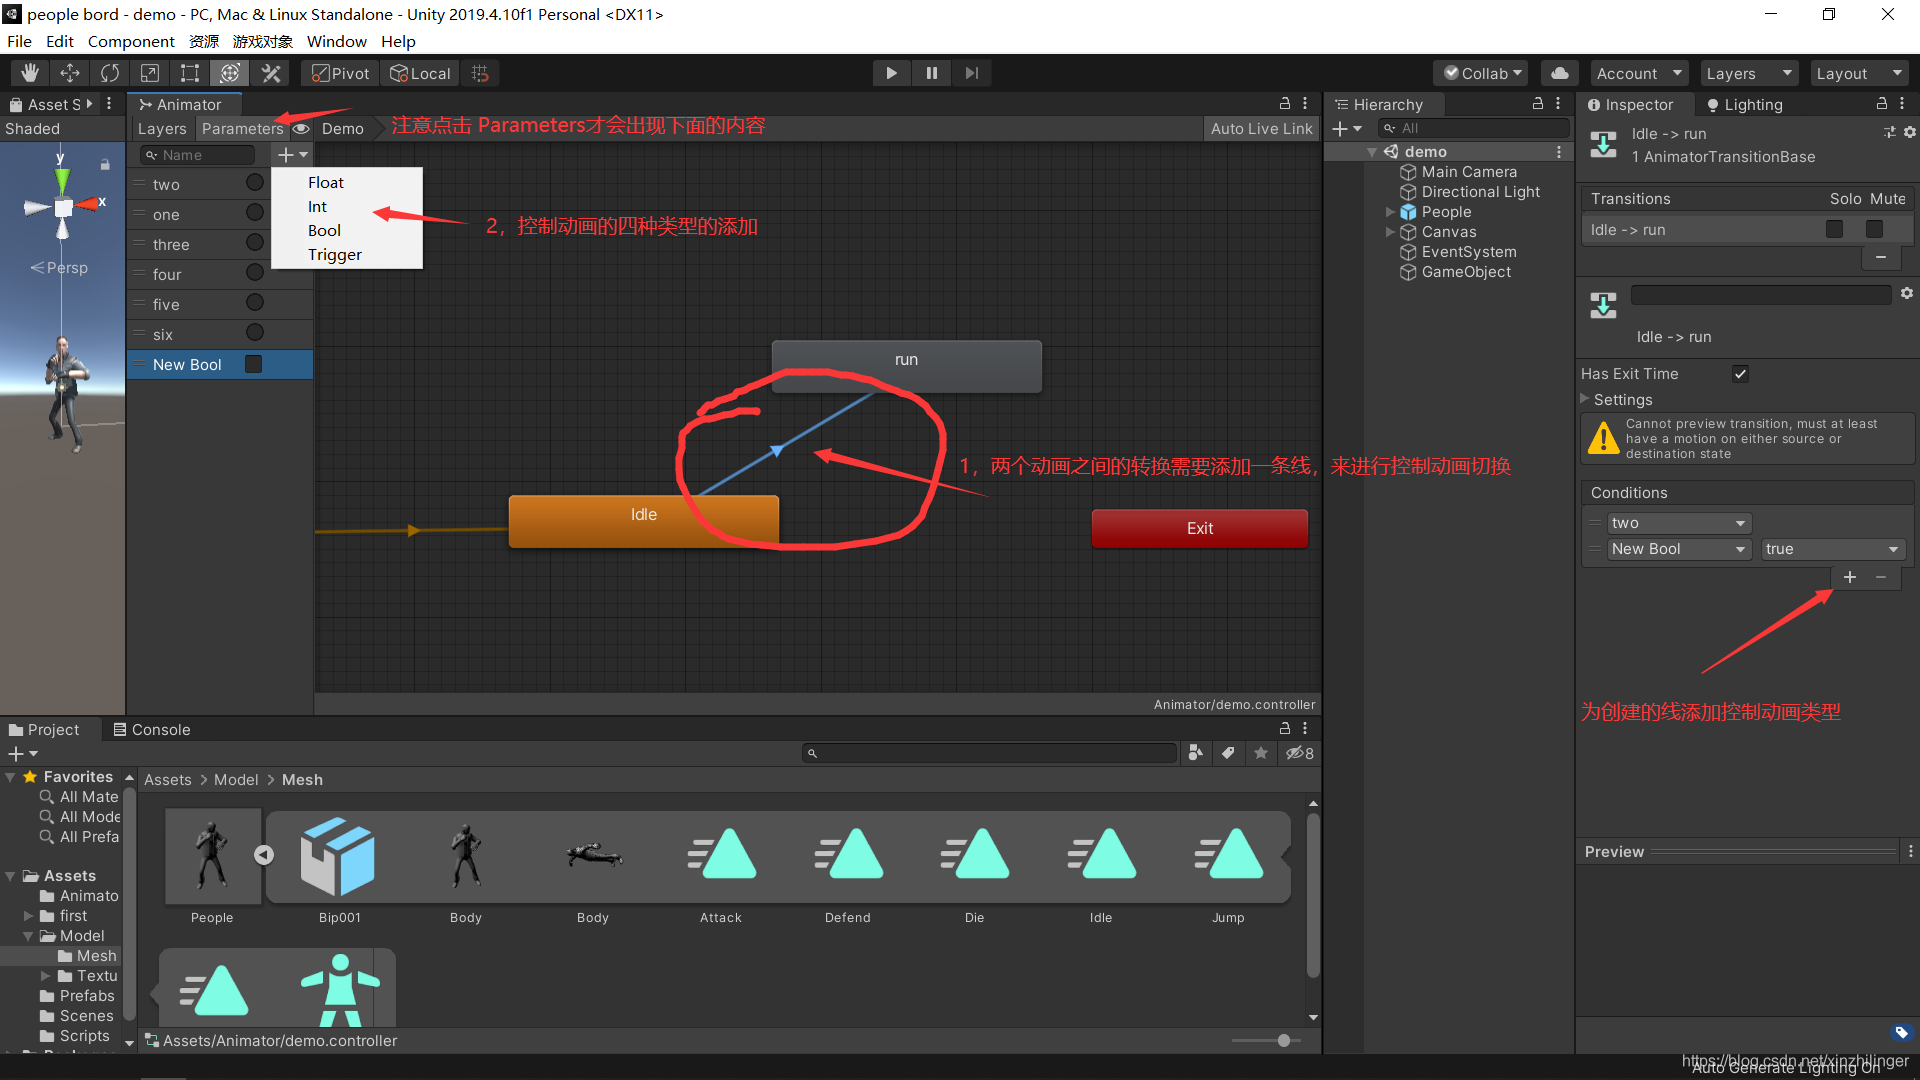Check the New Bool parameter checkbox

tap(253, 364)
